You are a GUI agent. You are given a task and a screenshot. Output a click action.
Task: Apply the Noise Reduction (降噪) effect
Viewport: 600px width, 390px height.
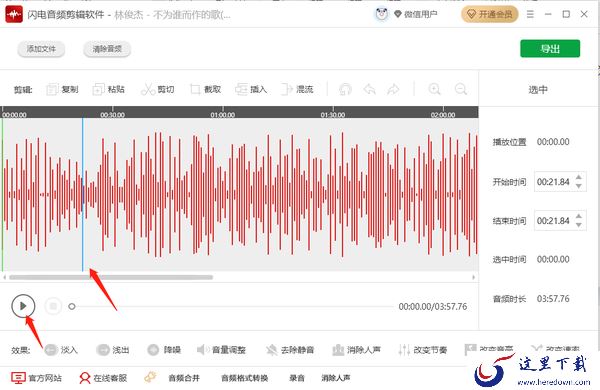164,350
